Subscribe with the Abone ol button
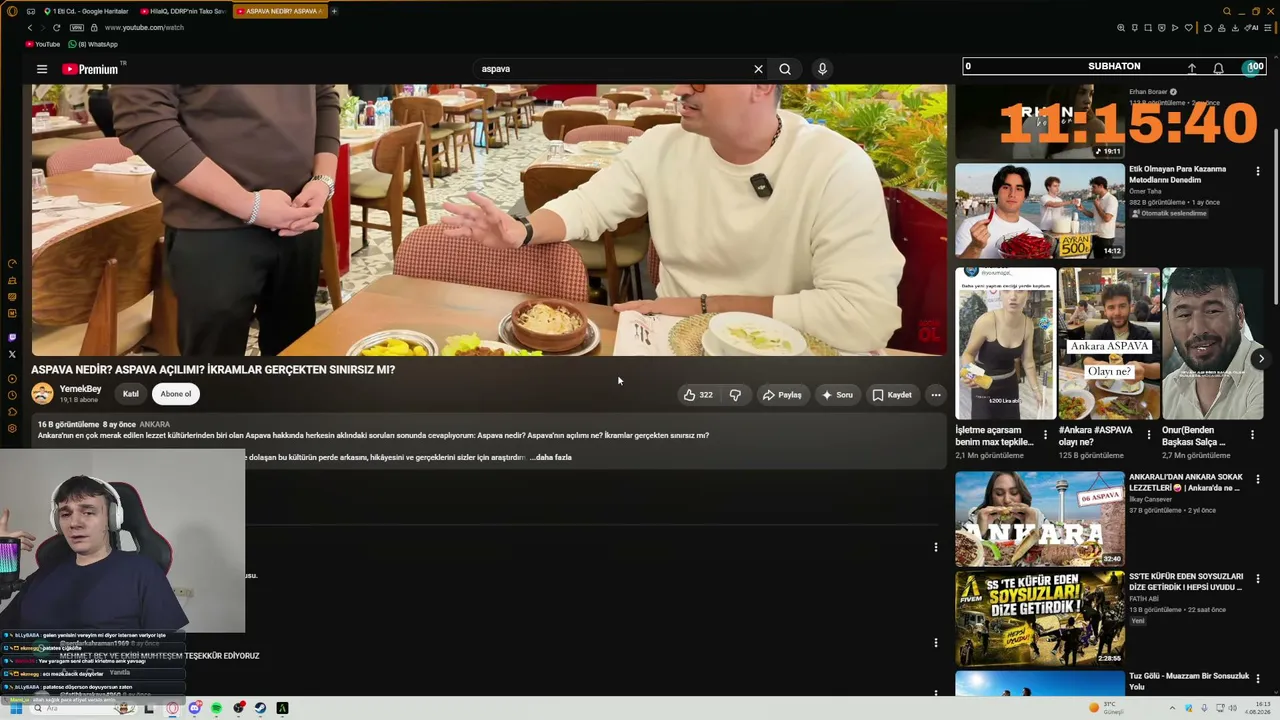The height and width of the screenshot is (720, 1280). click(x=176, y=394)
